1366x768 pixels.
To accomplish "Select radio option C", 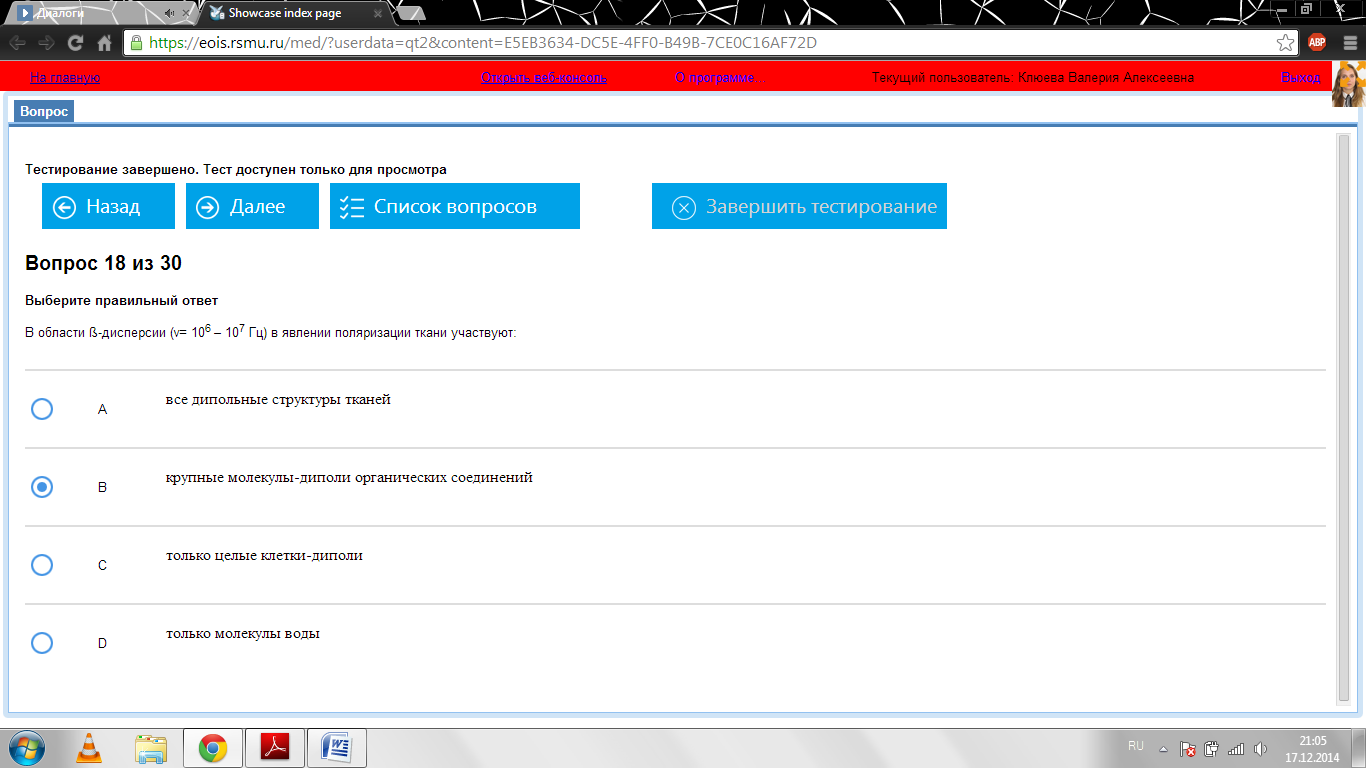I will 42,565.
